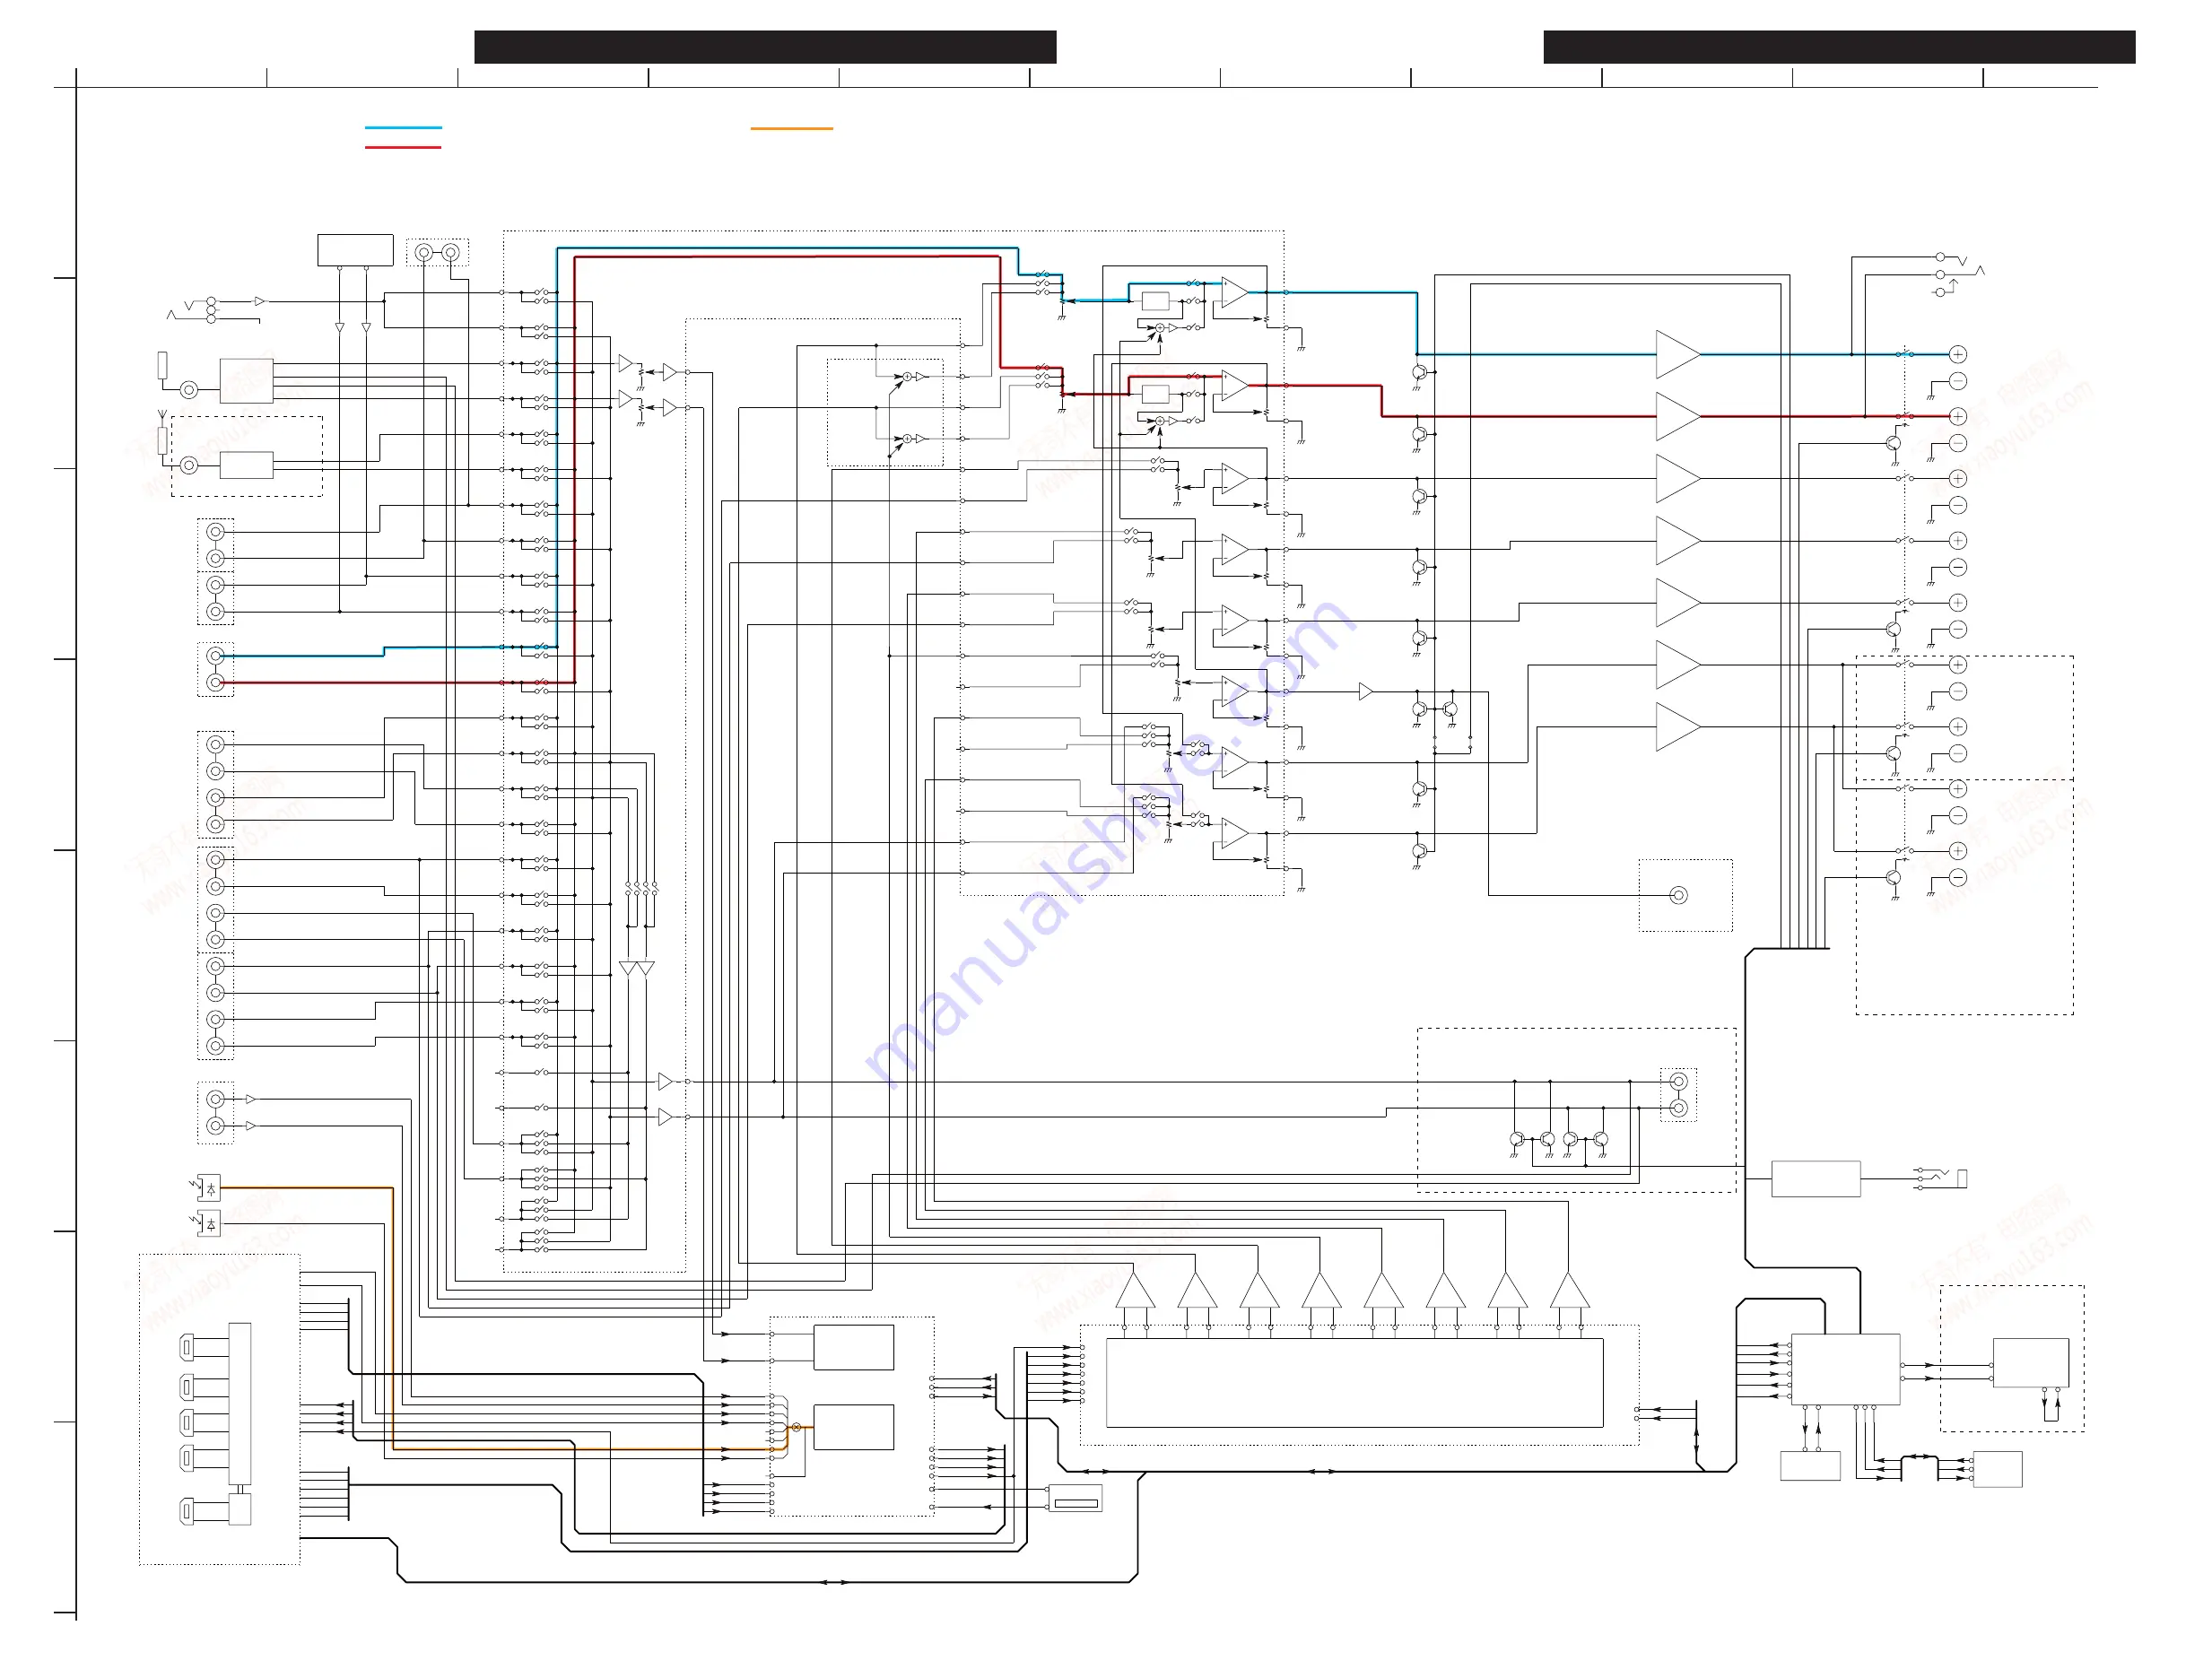Select the right black title bar
This screenshot has width=2212, height=1678.
1839,47
